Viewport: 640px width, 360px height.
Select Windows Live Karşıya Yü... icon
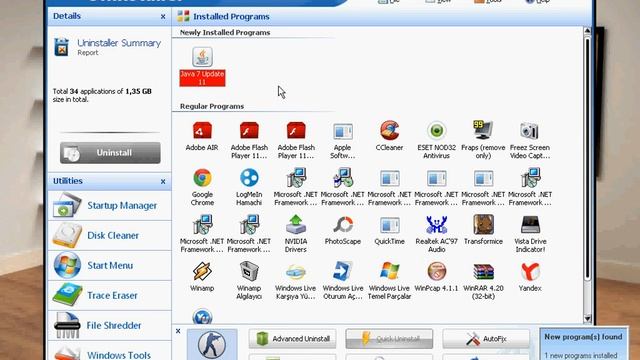[296, 281]
